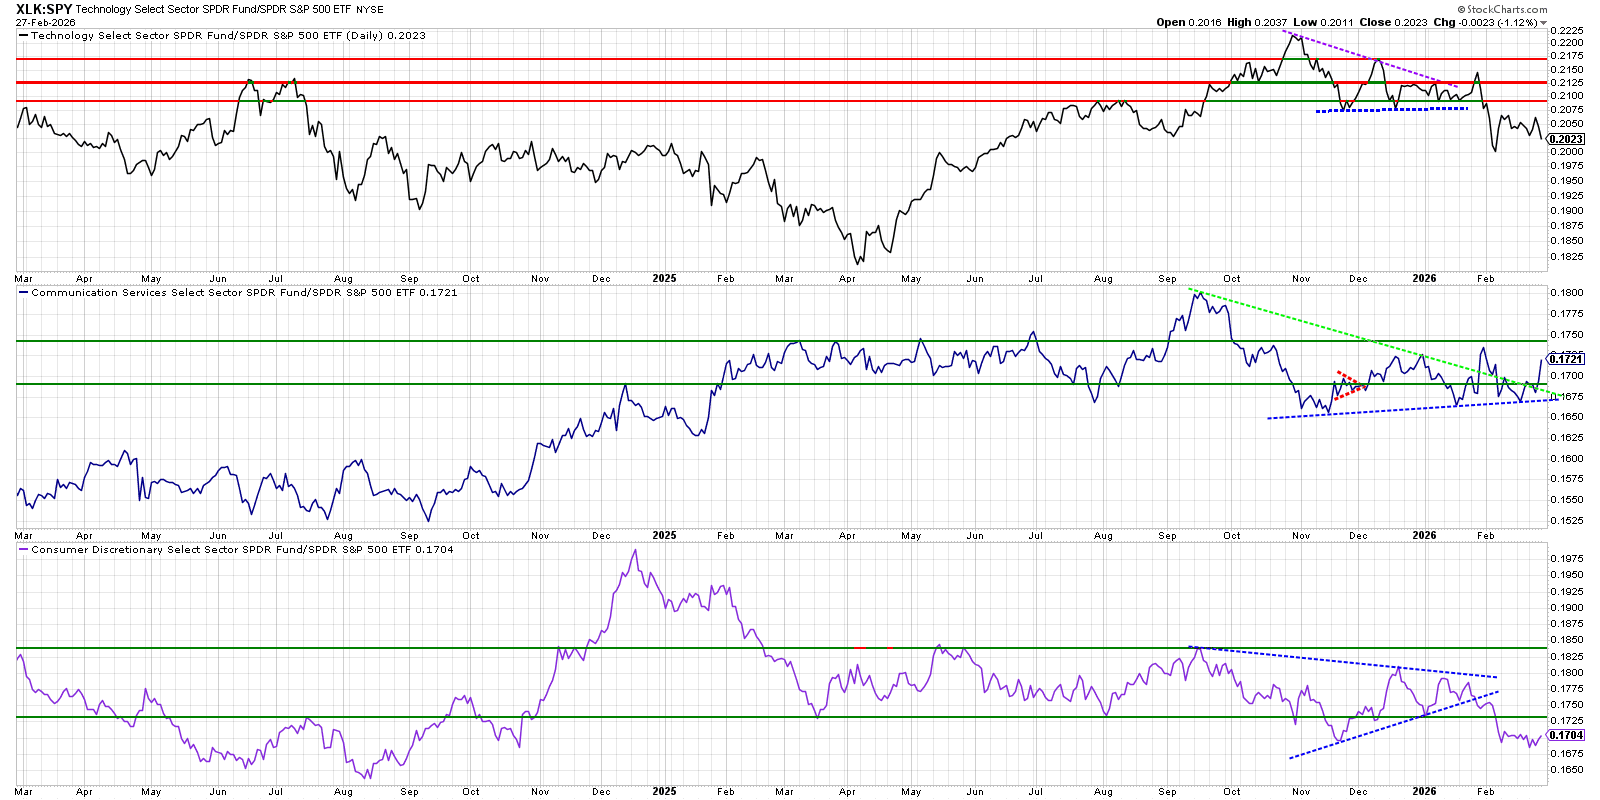
Task: Click the 0.2023 current price tag
Action: point(1566,139)
